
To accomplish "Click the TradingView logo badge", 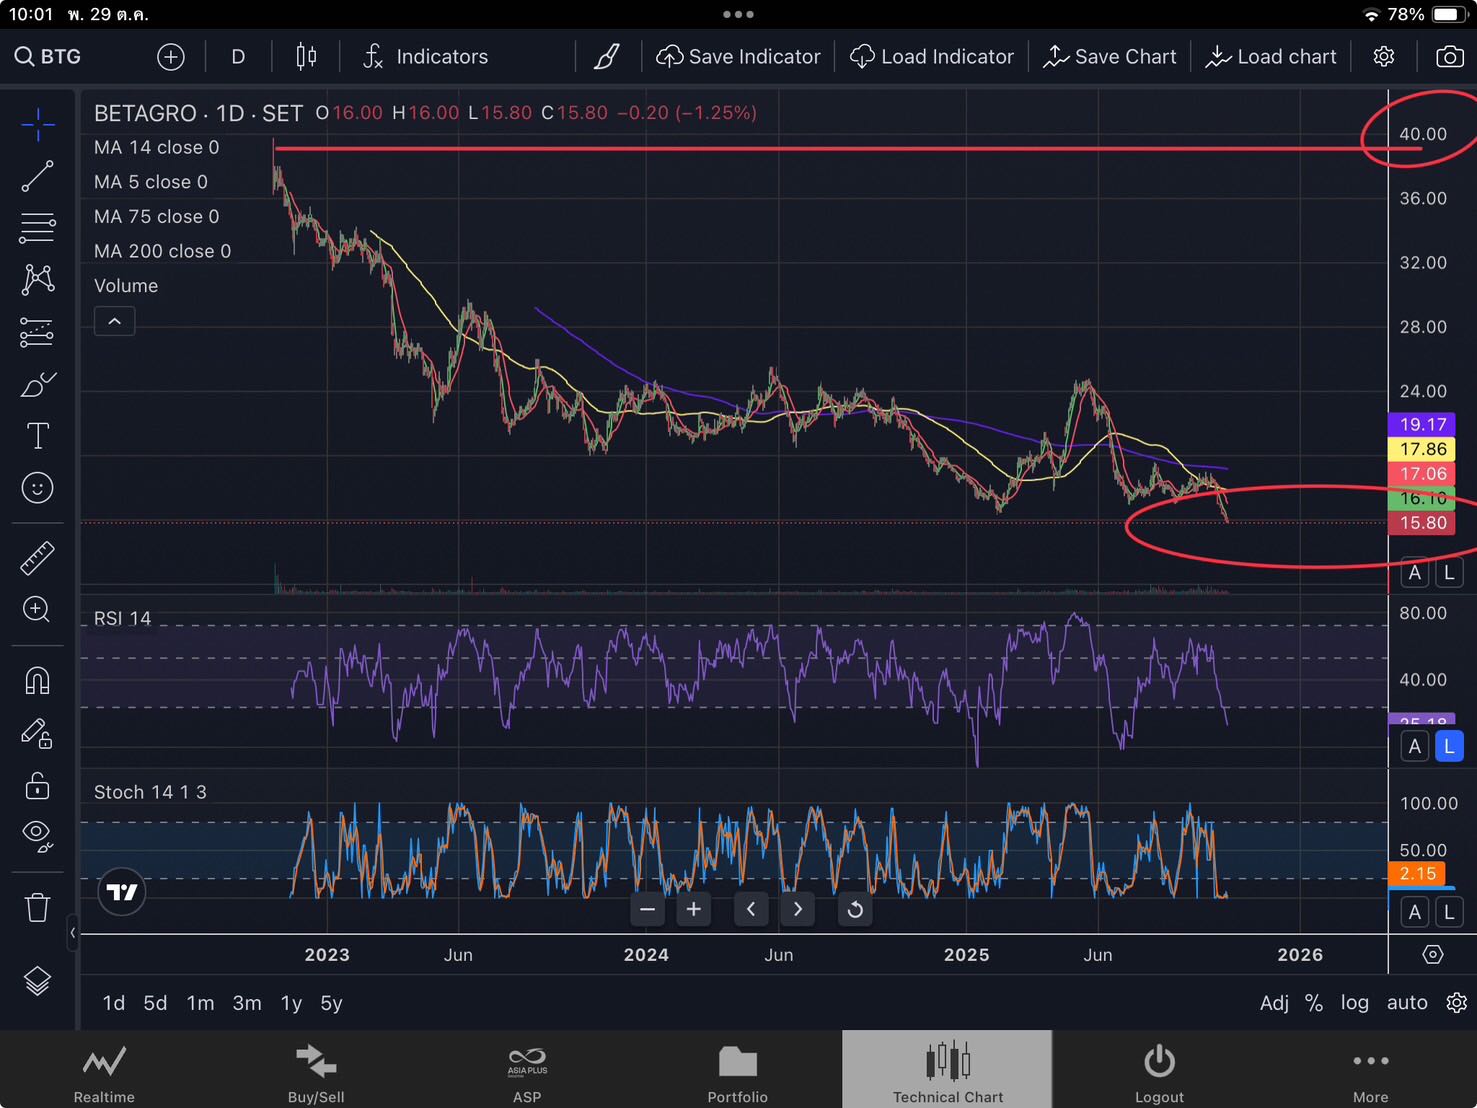I will pyautogui.click(x=122, y=892).
